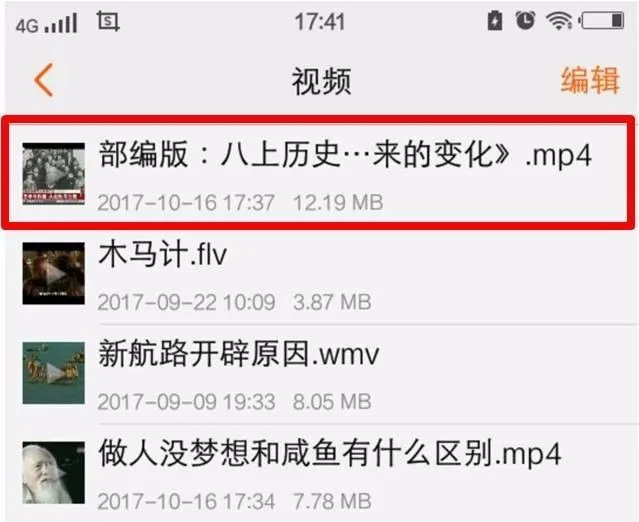Open 做人没梦想和咸鱼有什么区别.mp4
The height and width of the screenshot is (522, 639).
click(x=320, y=473)
